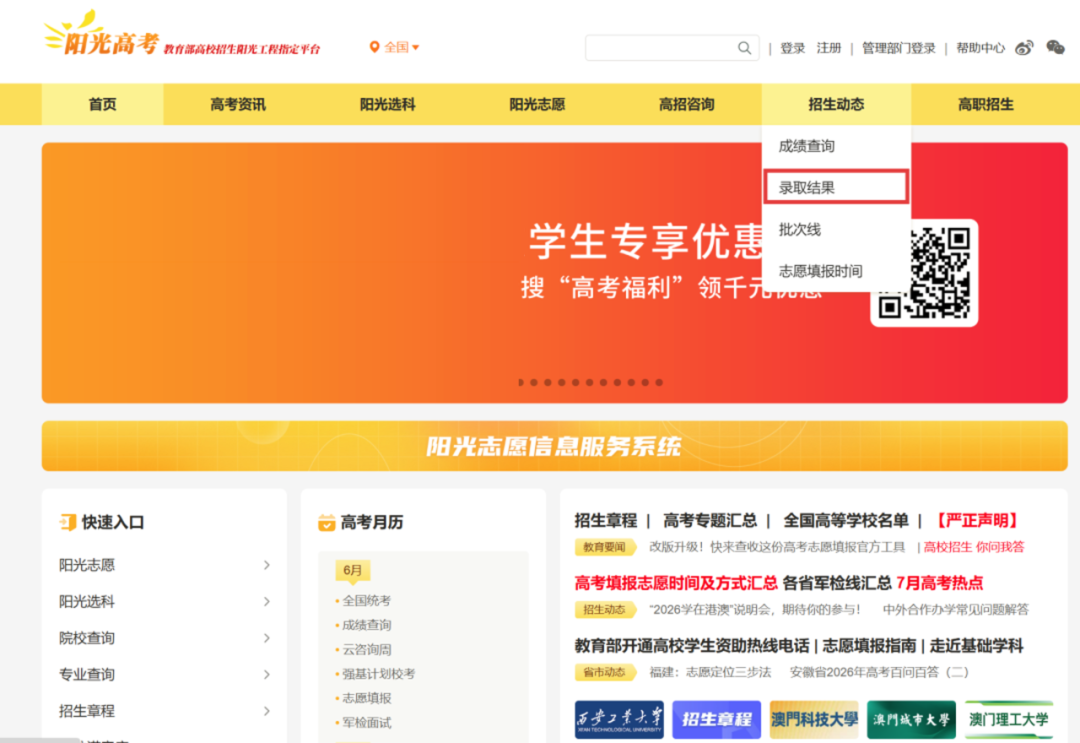Click 高考填报志愿时间及方式汇总 headline
This screenshot has height=743, width=1080.
click(676, 583)
